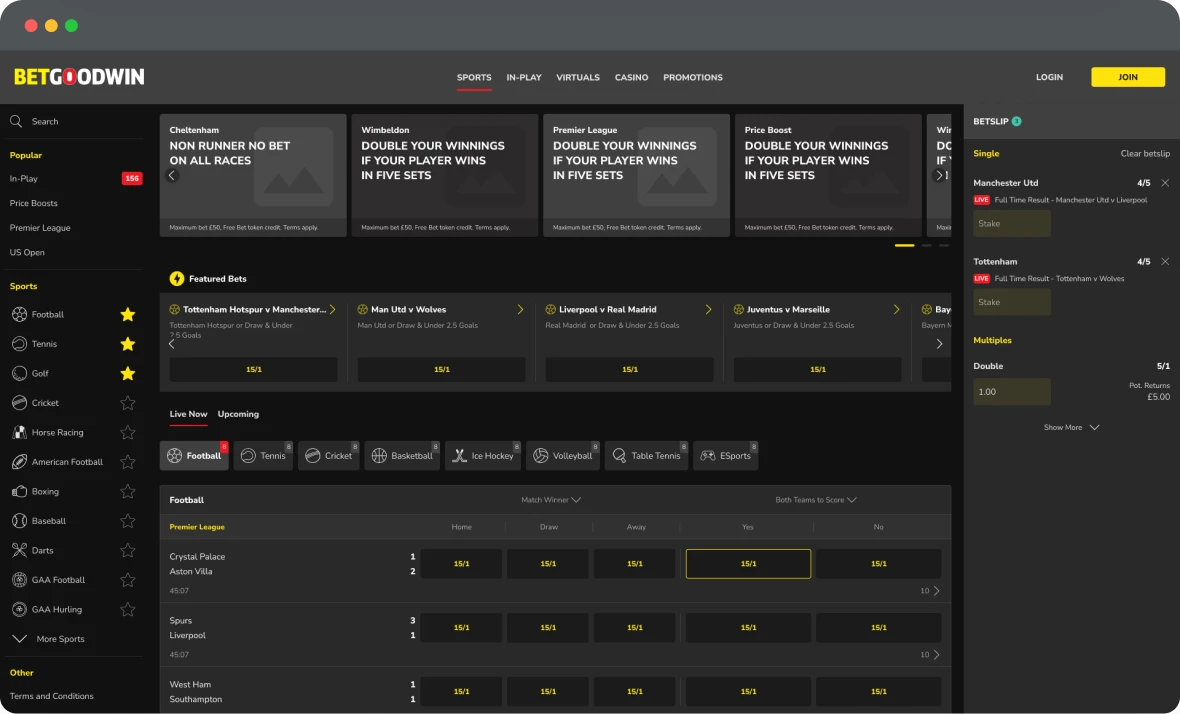Open the In-Play navigation tab

[524, 77]
